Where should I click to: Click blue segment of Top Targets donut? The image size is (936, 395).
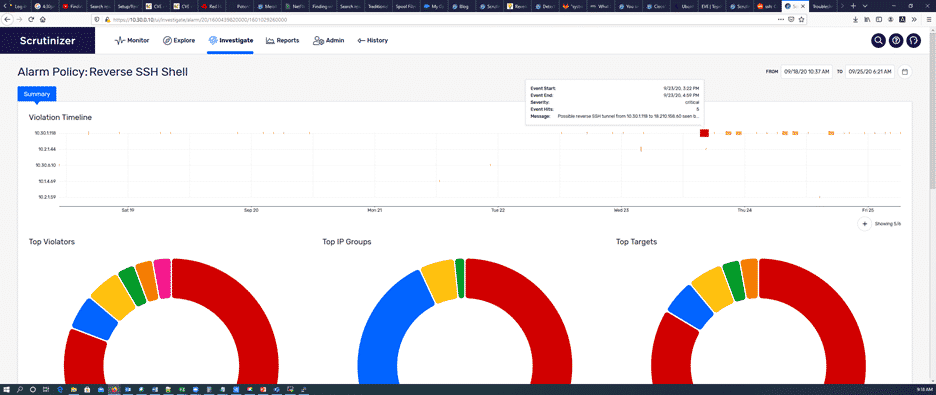690,307
